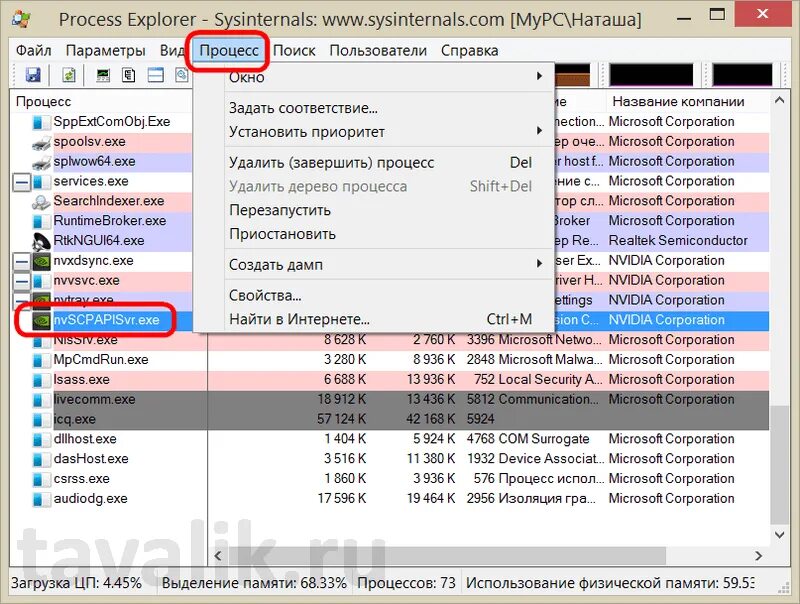Click the audiodg.exe process icon

point(39,499)
